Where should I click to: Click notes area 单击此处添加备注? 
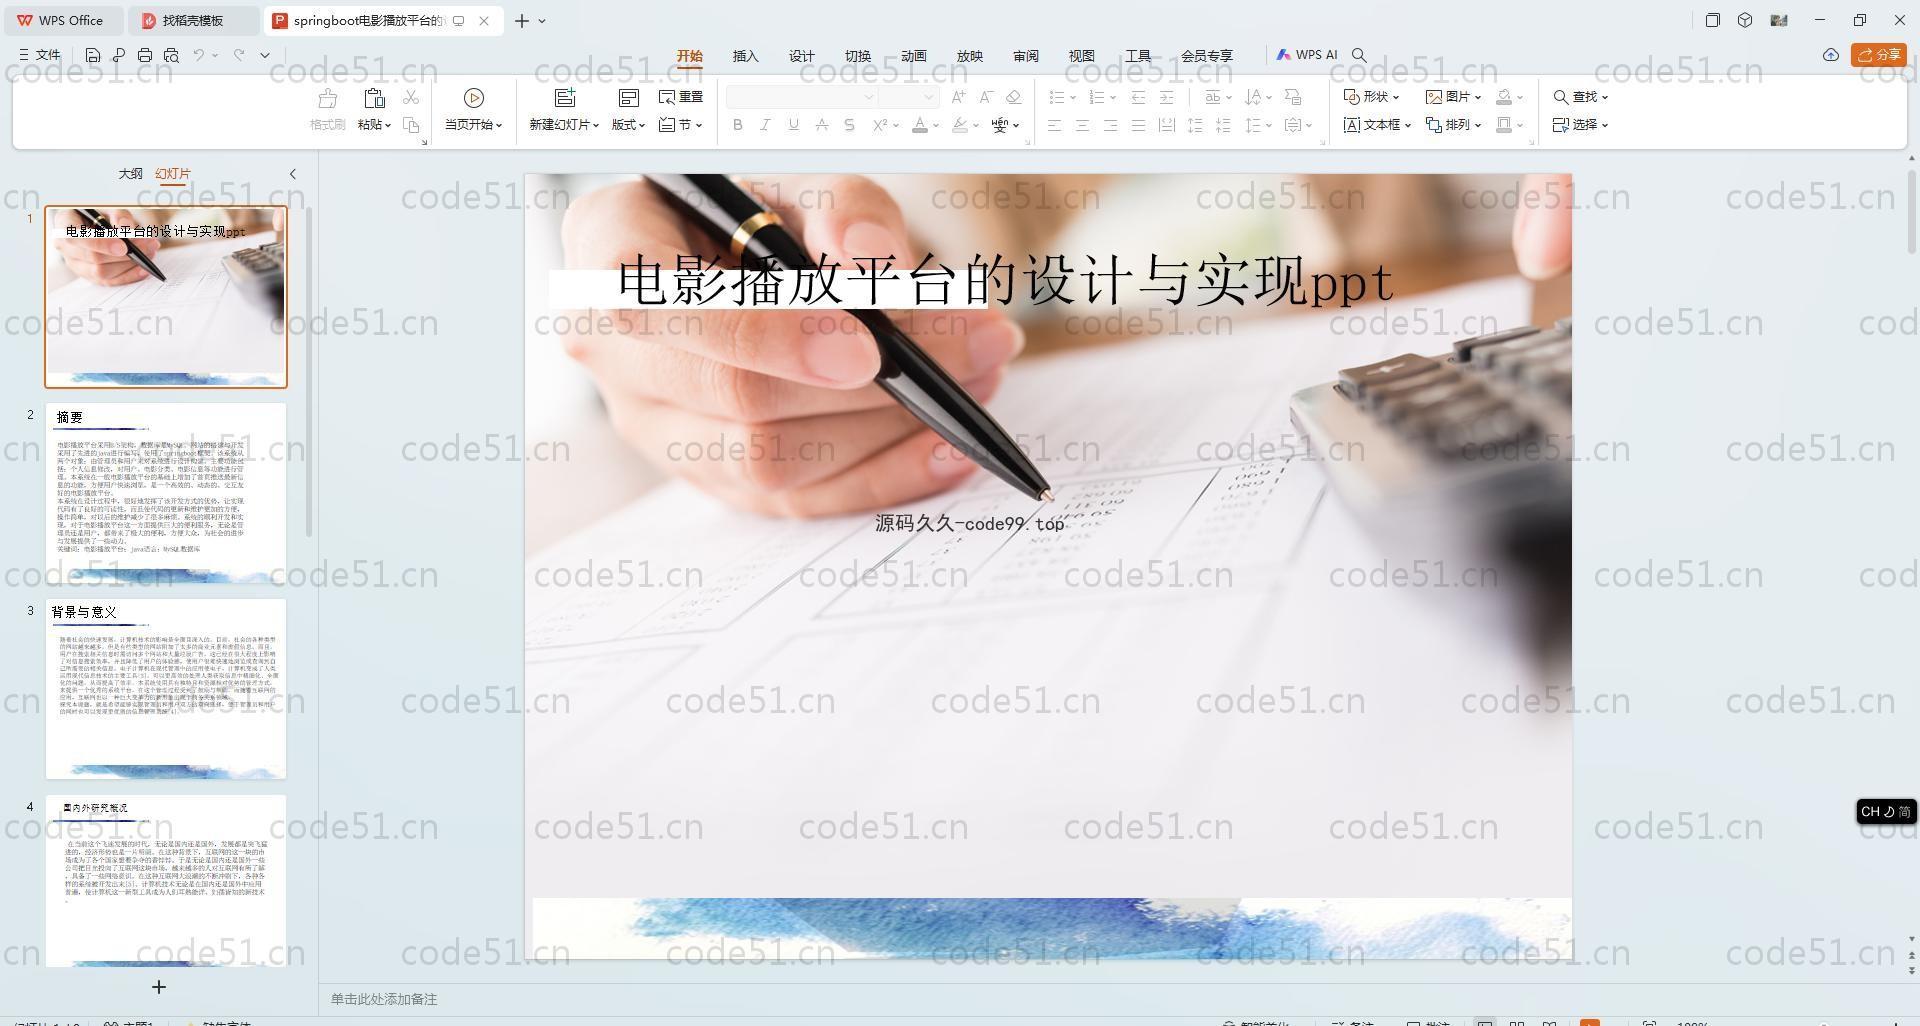384,999
